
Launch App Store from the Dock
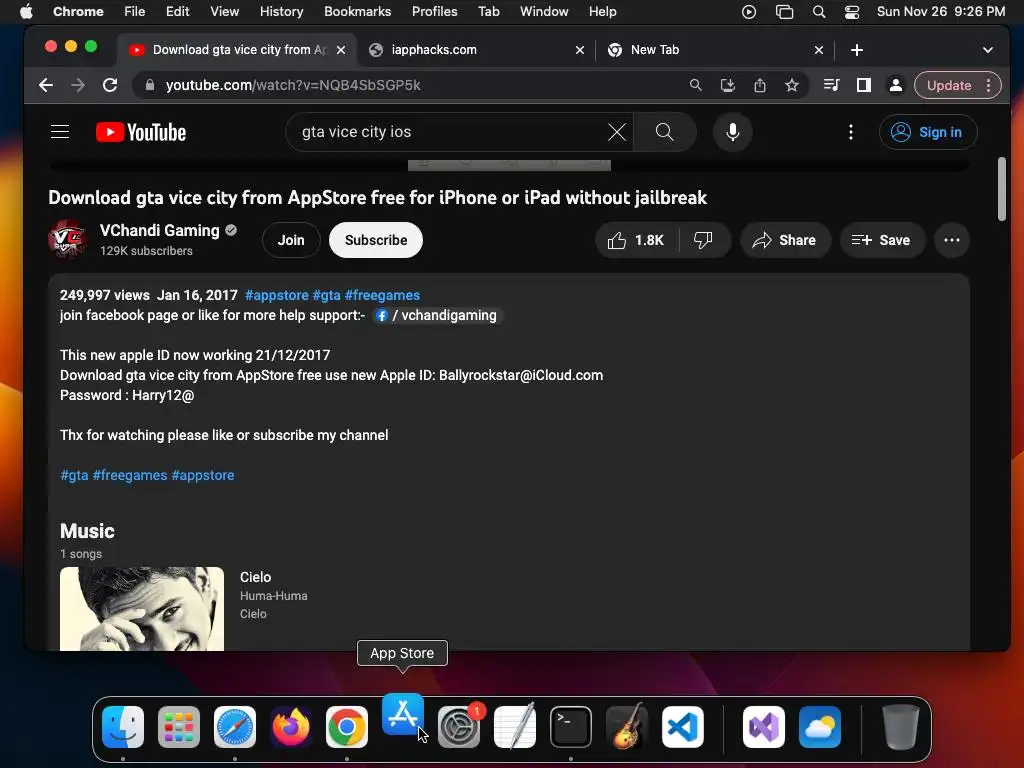(x=402, y=714)
